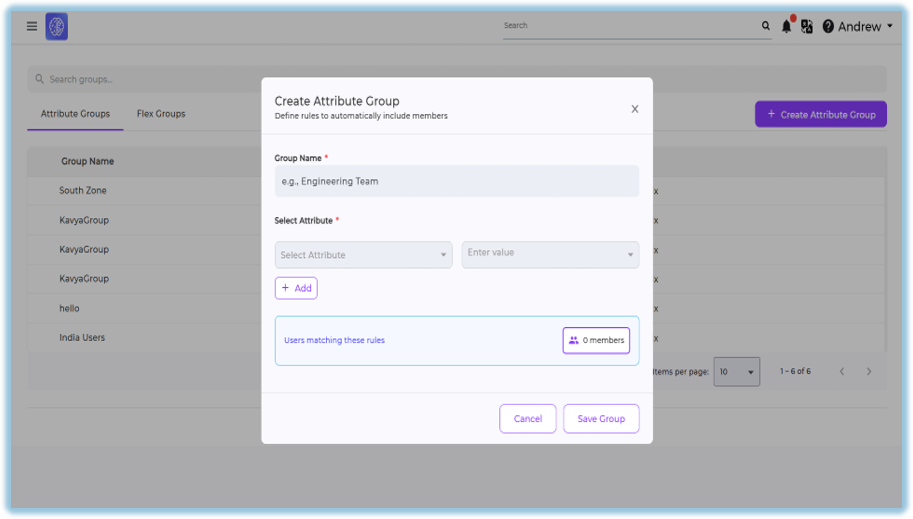Viewport: 913px width, 519px height.
Task: Focus the Group Name input field
Action: click(457, 181)
